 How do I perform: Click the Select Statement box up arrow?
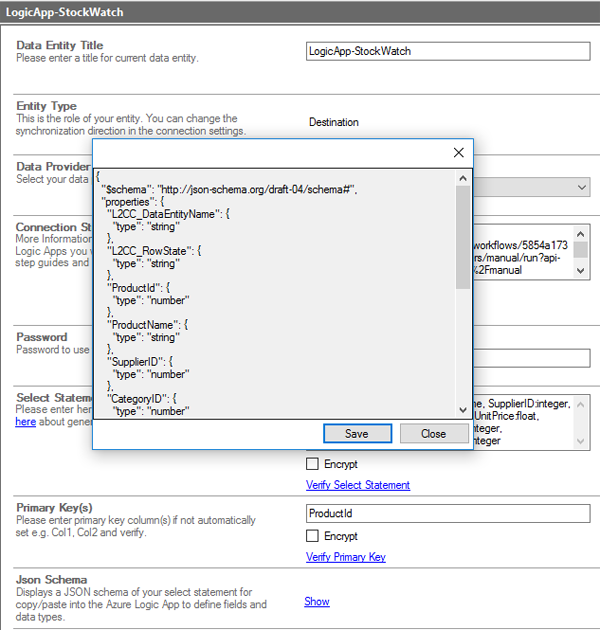pos(581,403)
